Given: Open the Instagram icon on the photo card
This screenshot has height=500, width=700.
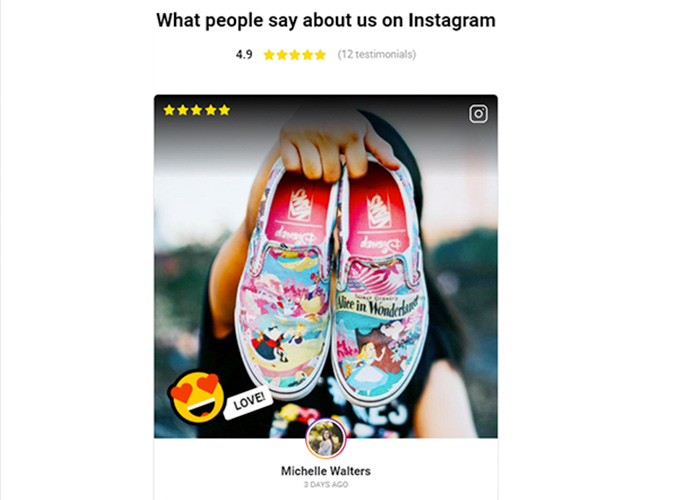Looking at the screenshot, I should click(x=478, y=113).
